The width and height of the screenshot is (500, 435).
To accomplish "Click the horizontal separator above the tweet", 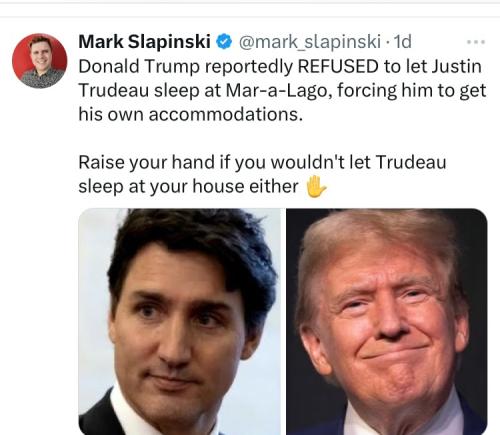I will coord(250,17).
